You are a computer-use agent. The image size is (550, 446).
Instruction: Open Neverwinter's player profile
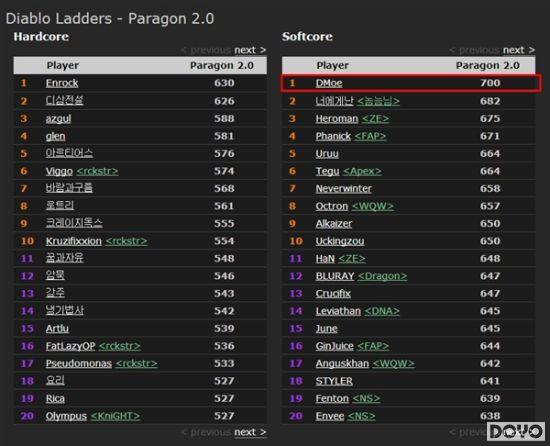[344, 189]
